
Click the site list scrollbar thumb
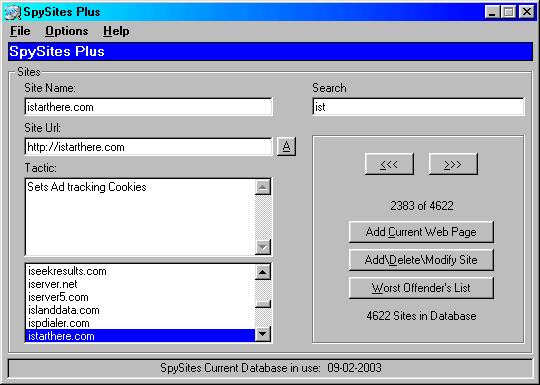(x=263, y=304)
